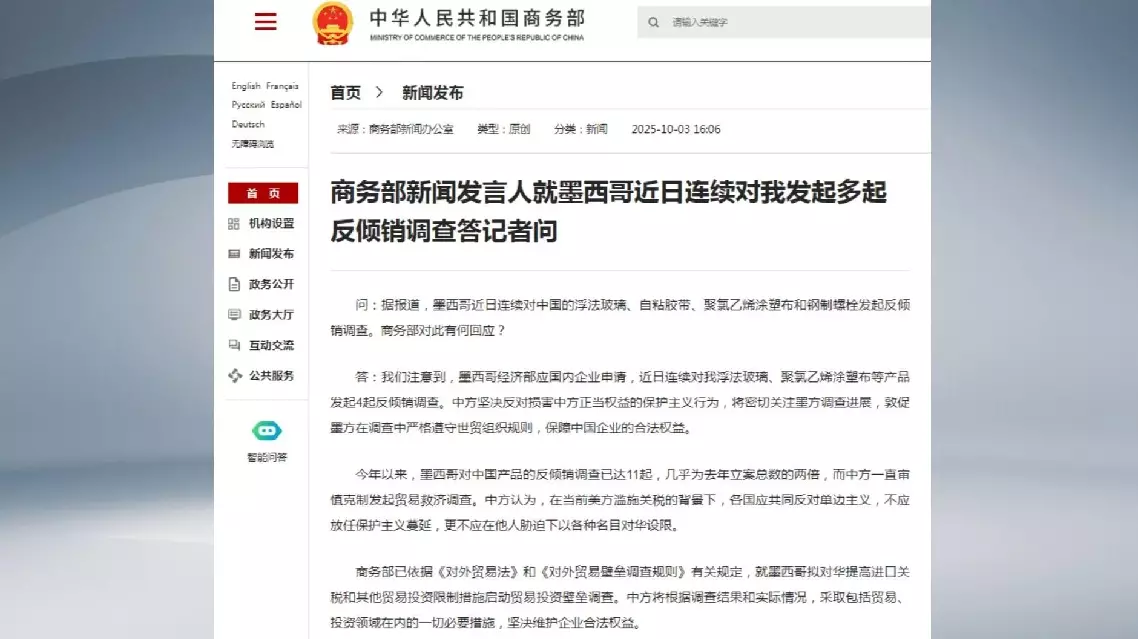The image size is (1138, 639).
Task: Select the red 首页 sidebar button
Action: tap(263, 193)
